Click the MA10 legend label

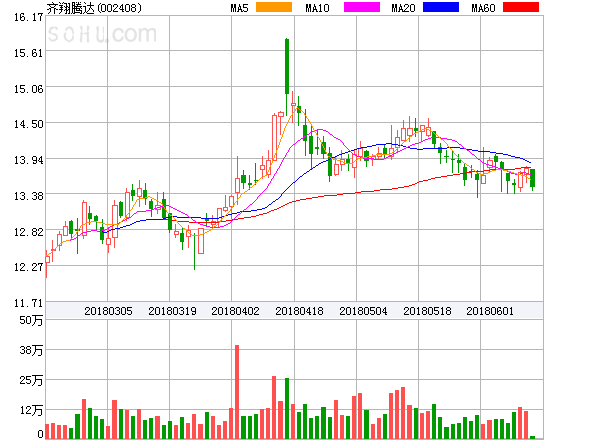pos(317,8)
